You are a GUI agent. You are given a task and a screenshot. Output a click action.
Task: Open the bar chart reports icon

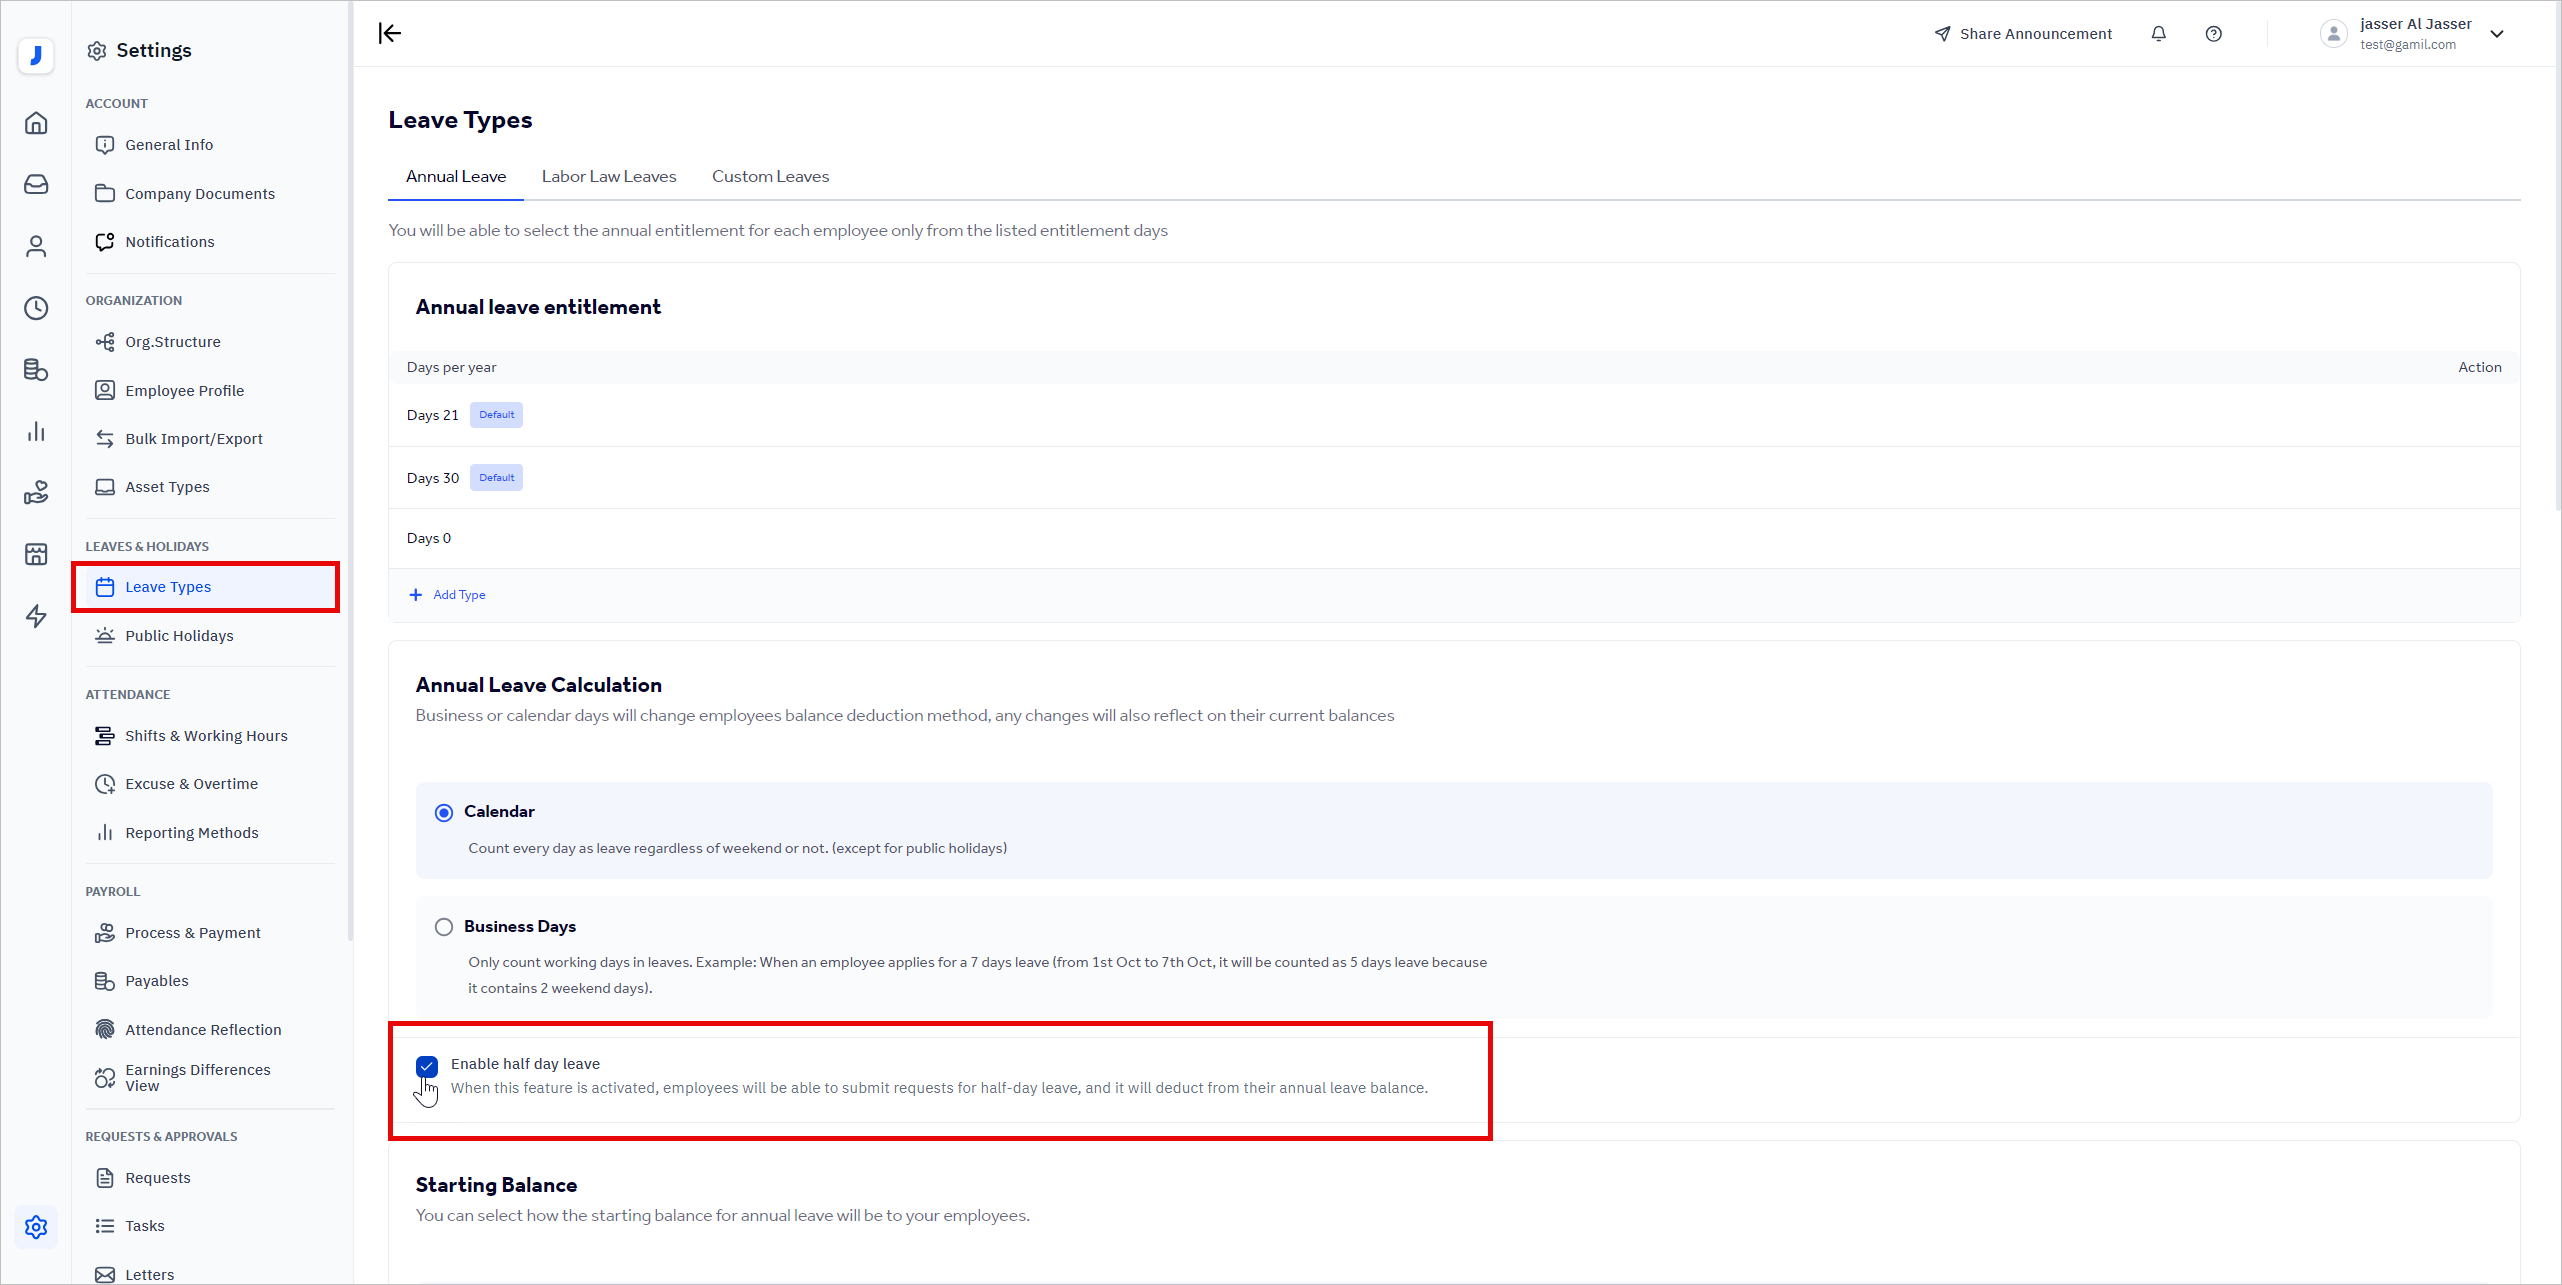click(x=36, y=431)
